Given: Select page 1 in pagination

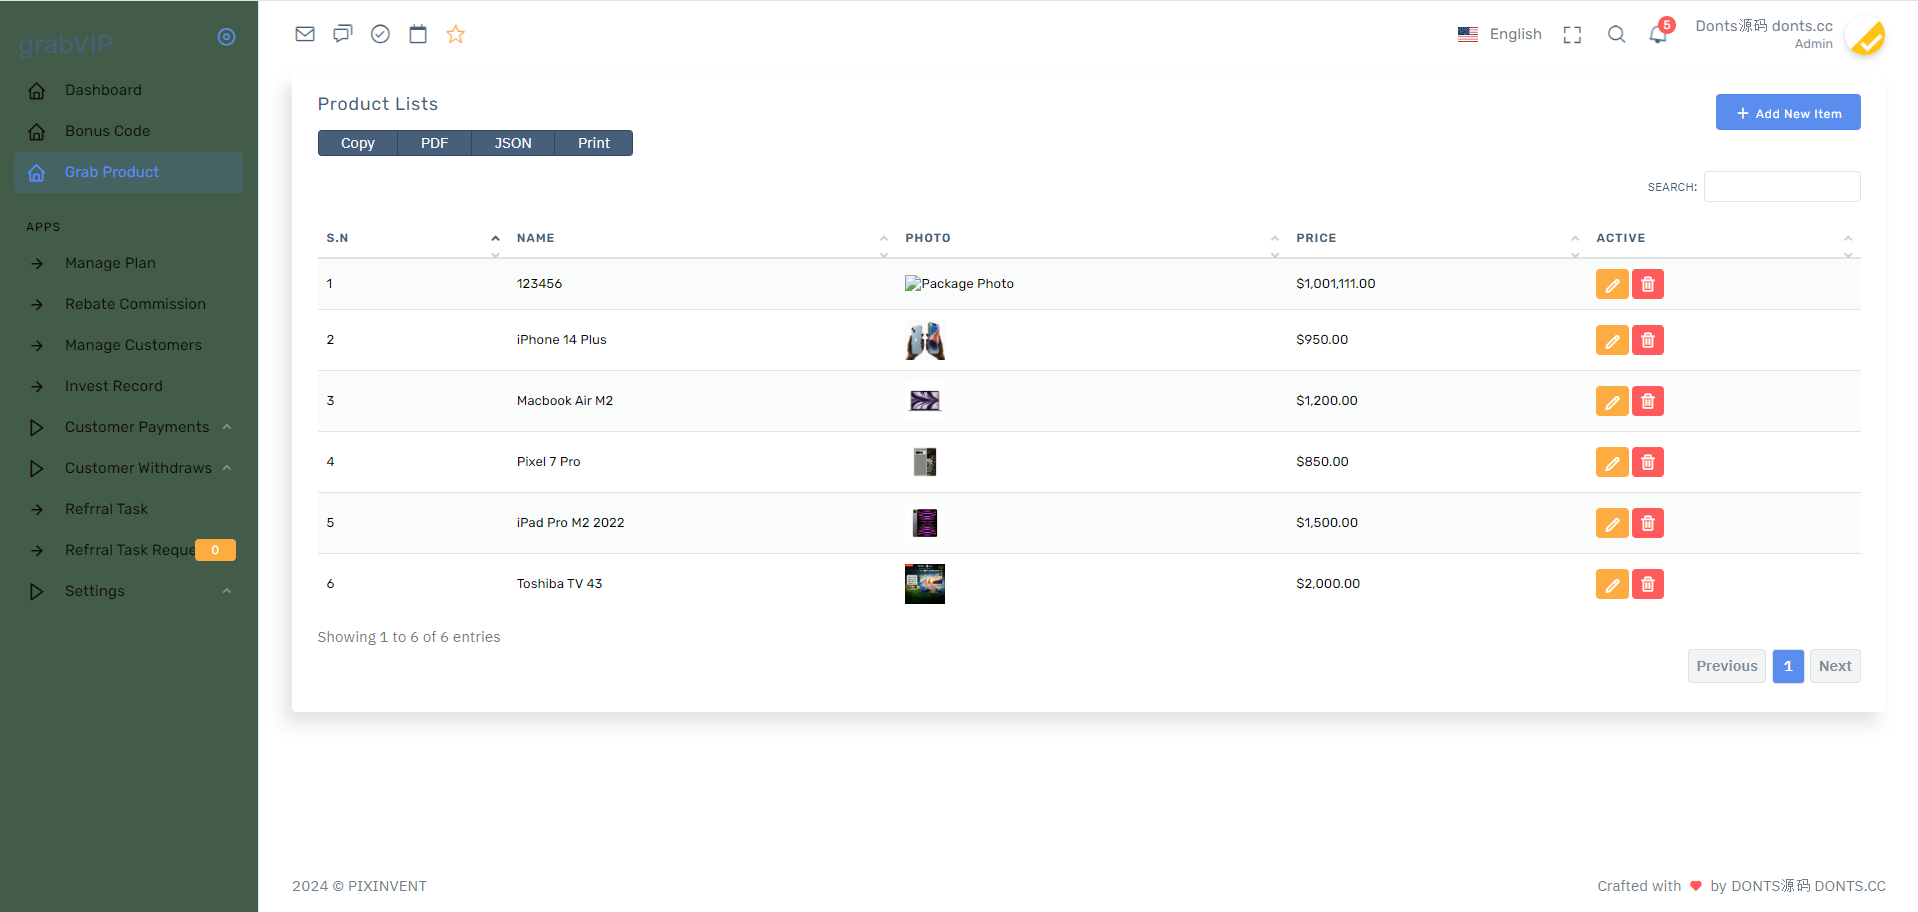Looking at the screenshot, I should point(1788,666).
